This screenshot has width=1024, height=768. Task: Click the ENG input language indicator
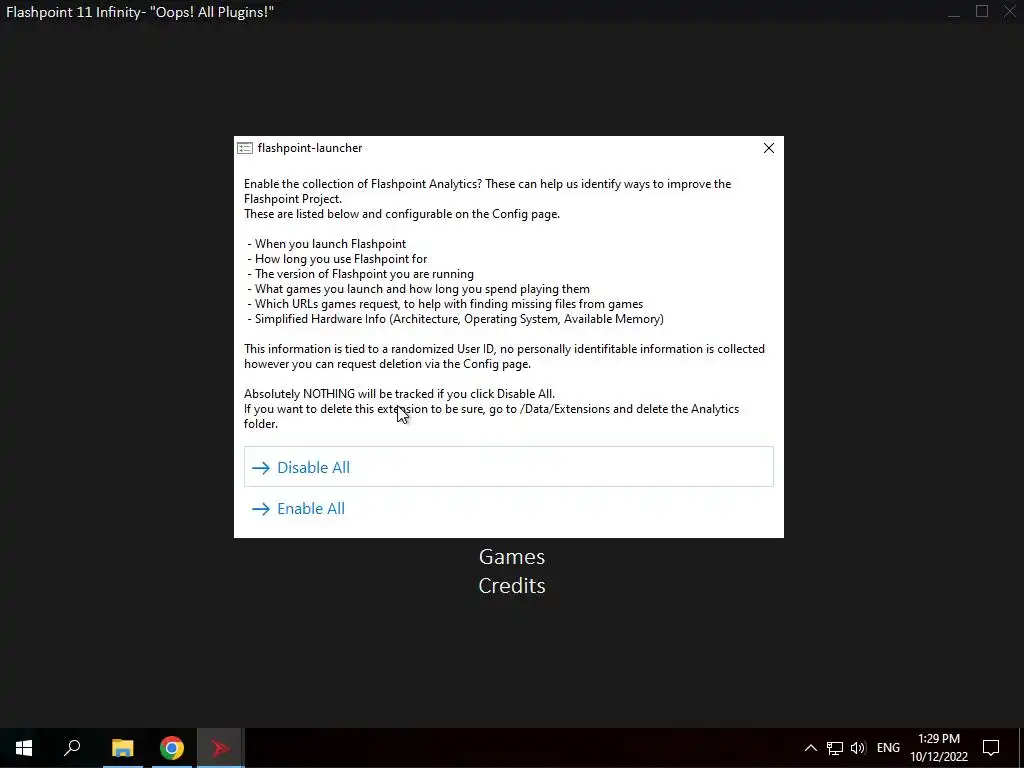pyautogui.click(x=888, y=748)
